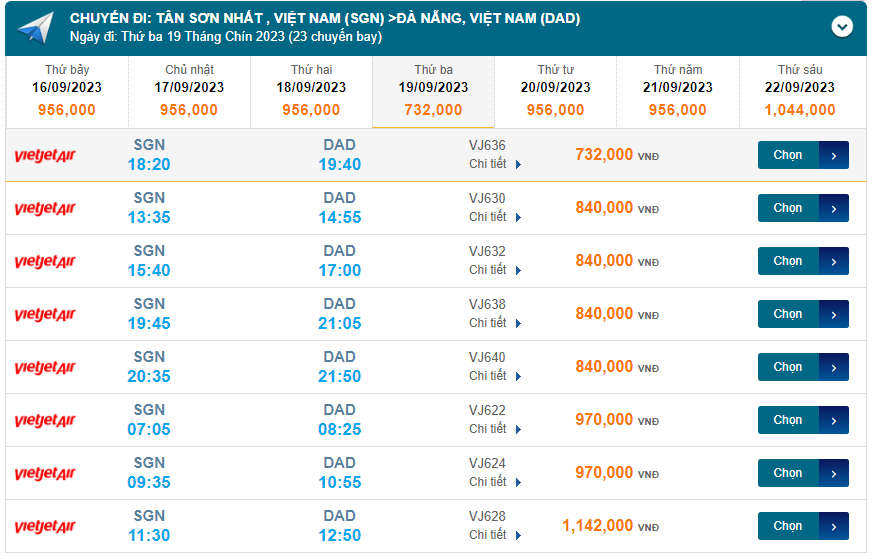Switch to the Thứ bảy 16/09/2023 date tab
The image size is (872, 559).
point(67,92)
